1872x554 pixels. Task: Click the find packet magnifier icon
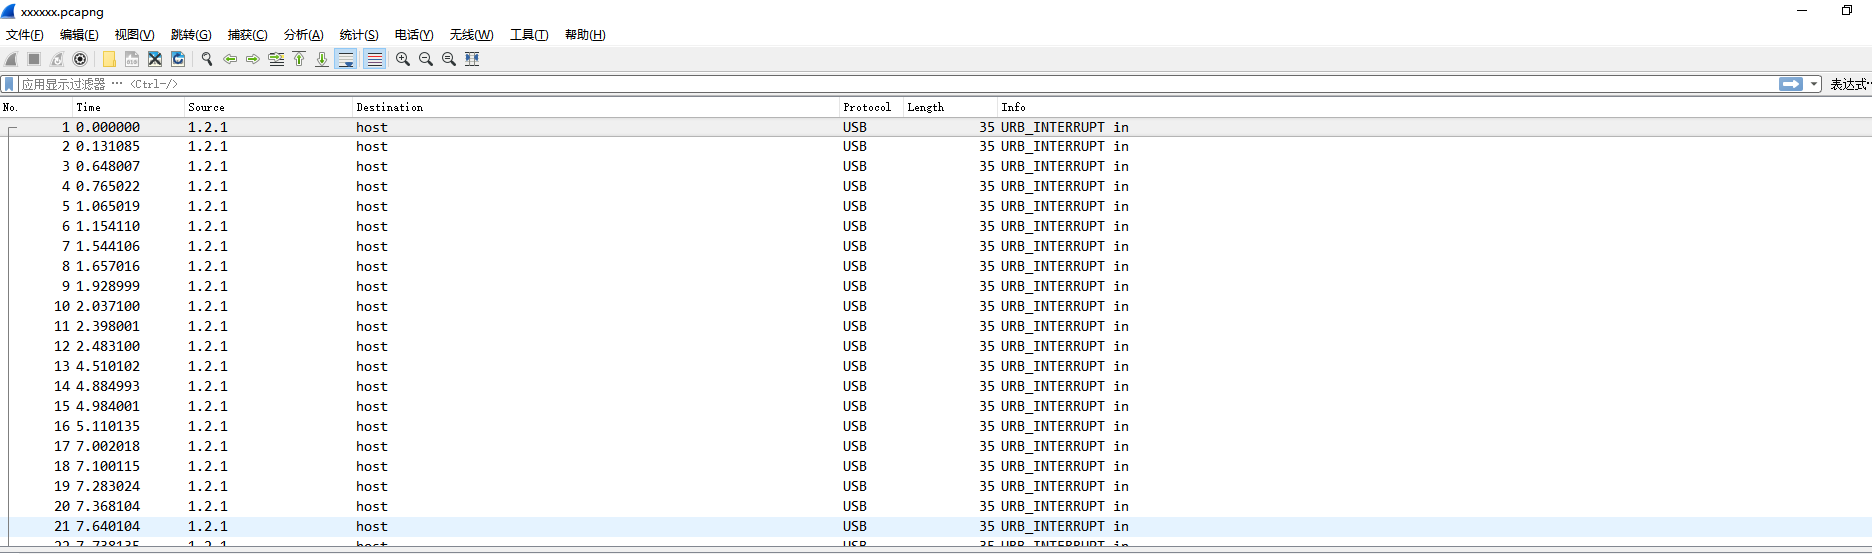pos(207,59)
